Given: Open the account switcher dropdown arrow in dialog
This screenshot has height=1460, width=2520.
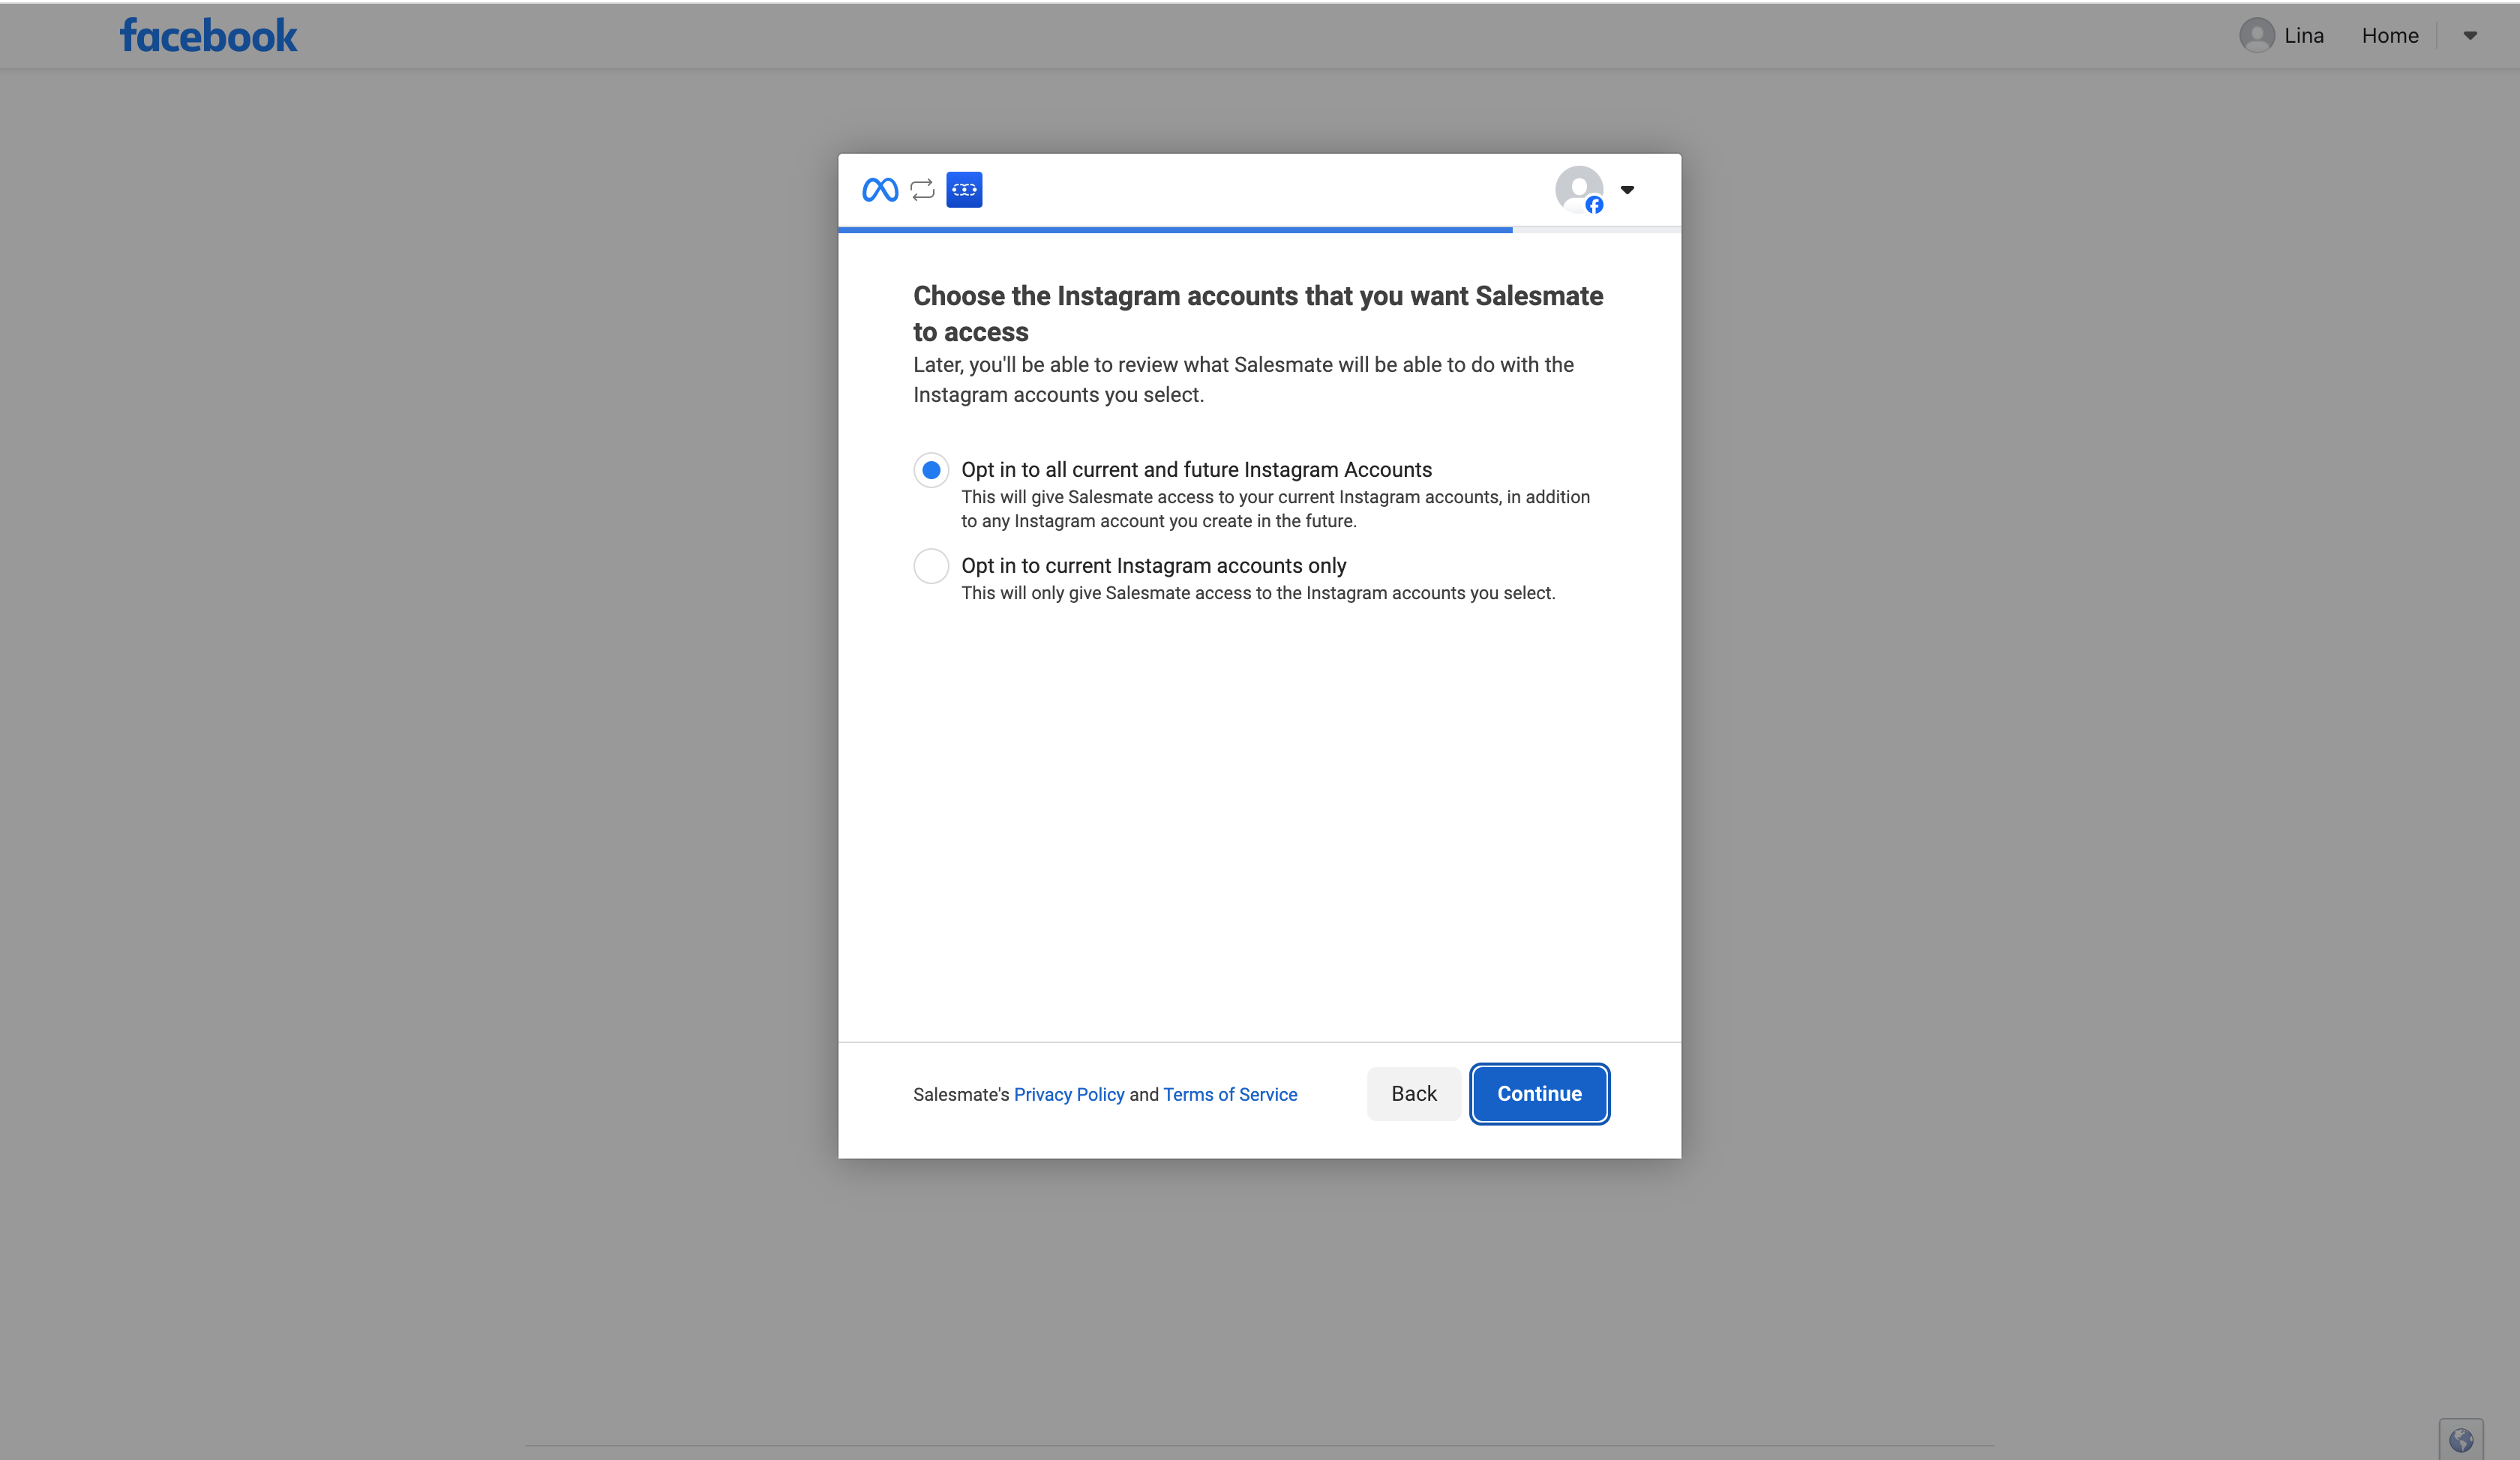Looking at the screenshot, I should click(x=1627, y=190).
